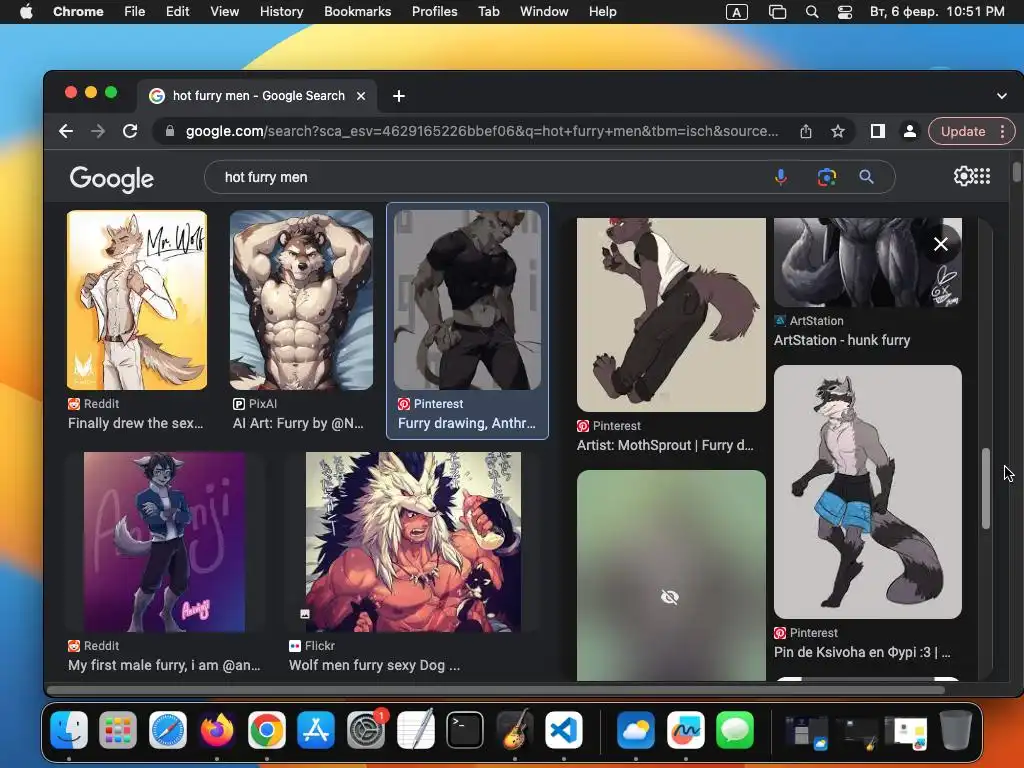Open the Bookmarks menu

[357, 12]
